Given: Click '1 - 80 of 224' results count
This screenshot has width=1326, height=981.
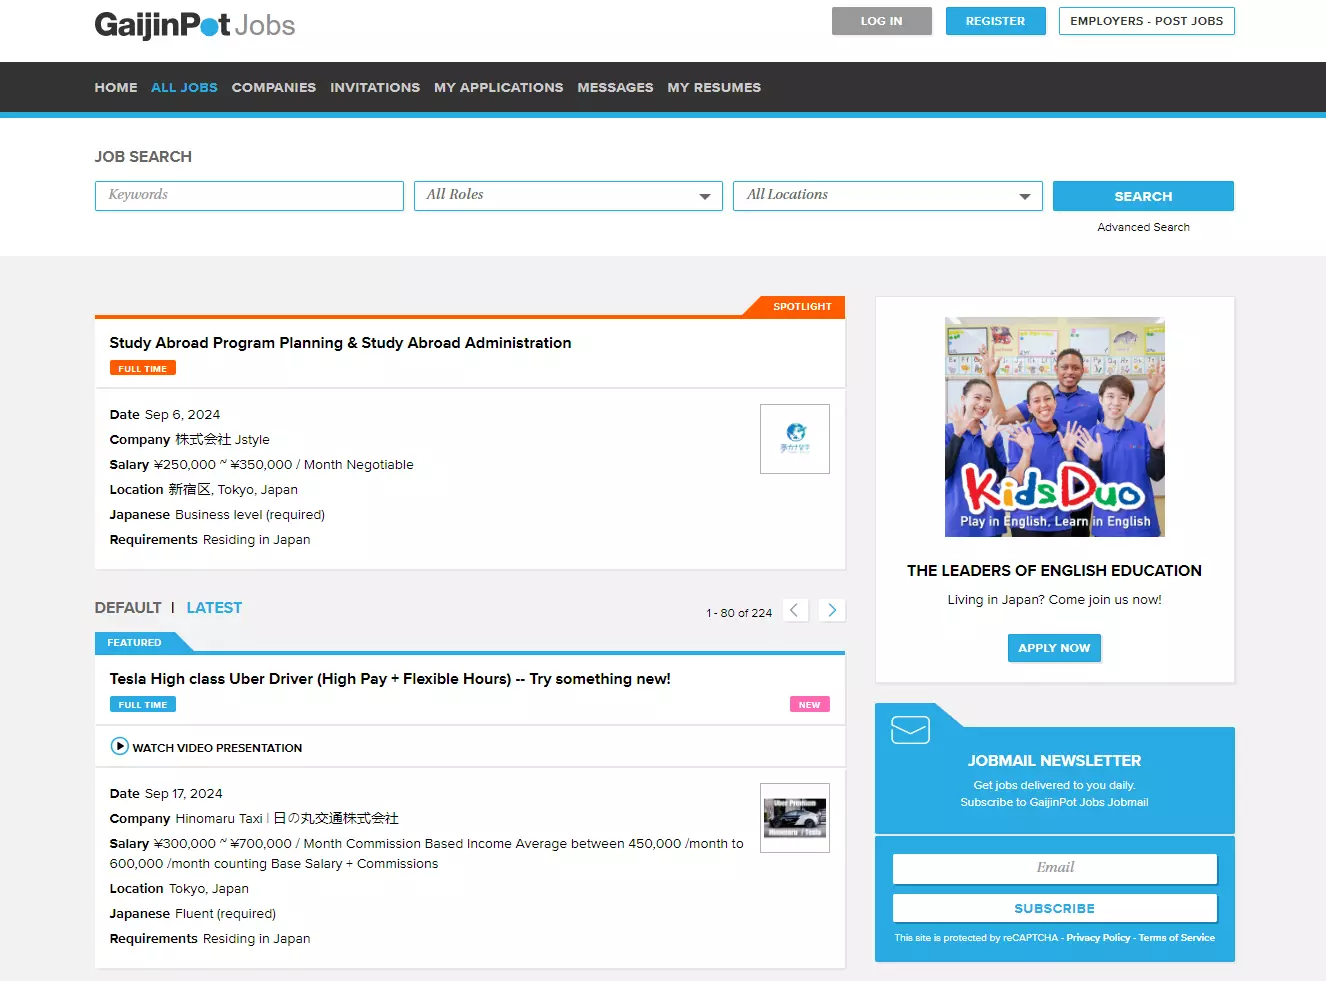Looking at the screenshot, I should (x=739, y=613).
